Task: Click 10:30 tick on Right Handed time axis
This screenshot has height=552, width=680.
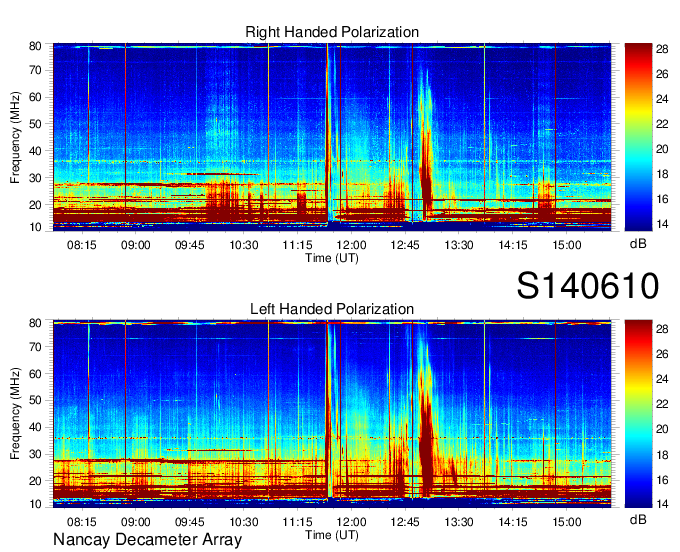Action: 243,245
